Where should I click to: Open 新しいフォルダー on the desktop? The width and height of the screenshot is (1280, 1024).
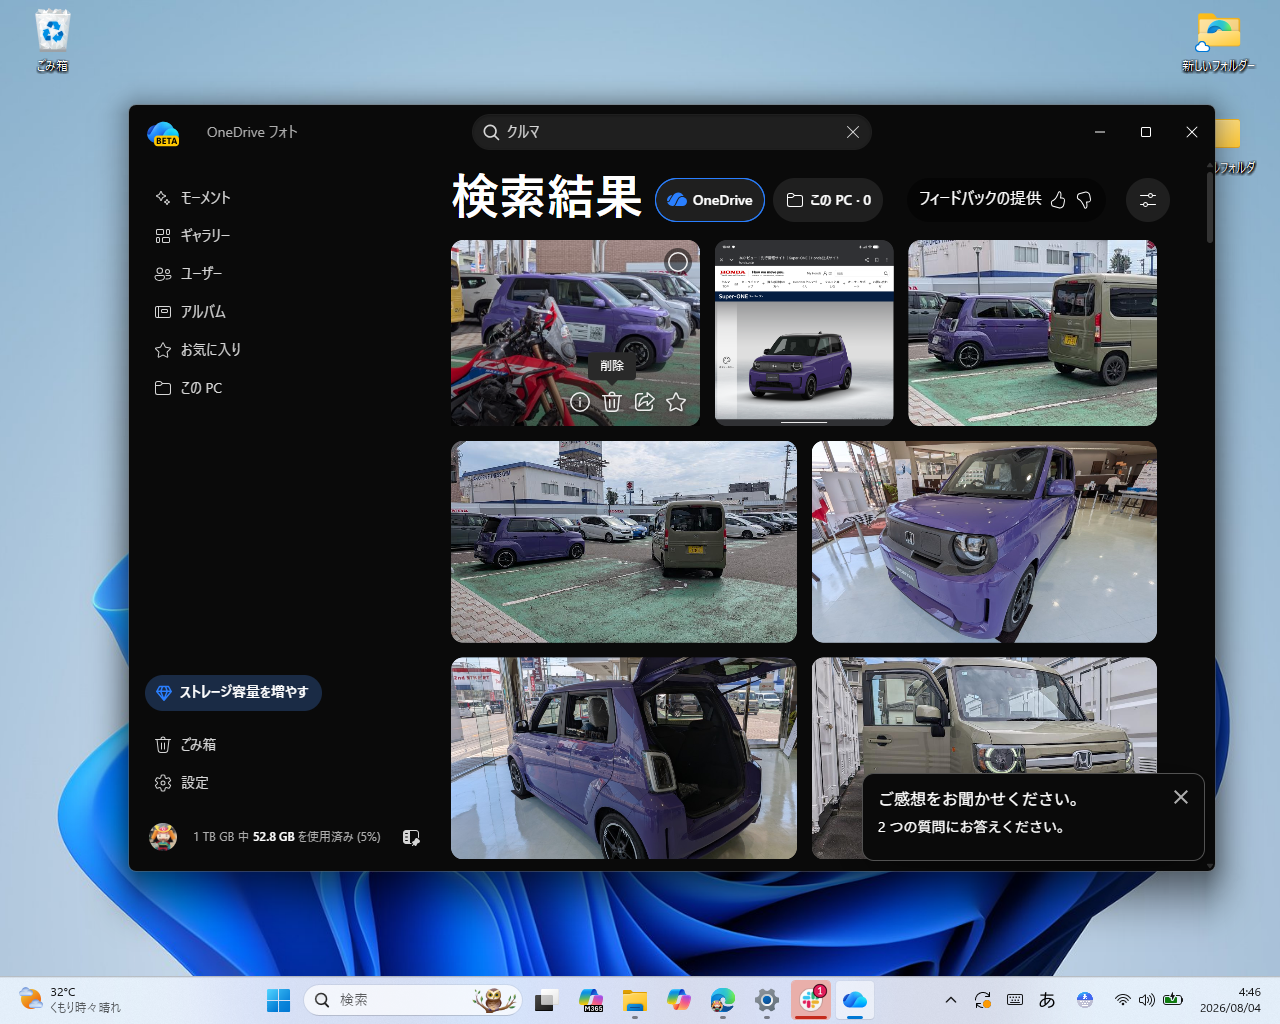(x=1218, y=42)
